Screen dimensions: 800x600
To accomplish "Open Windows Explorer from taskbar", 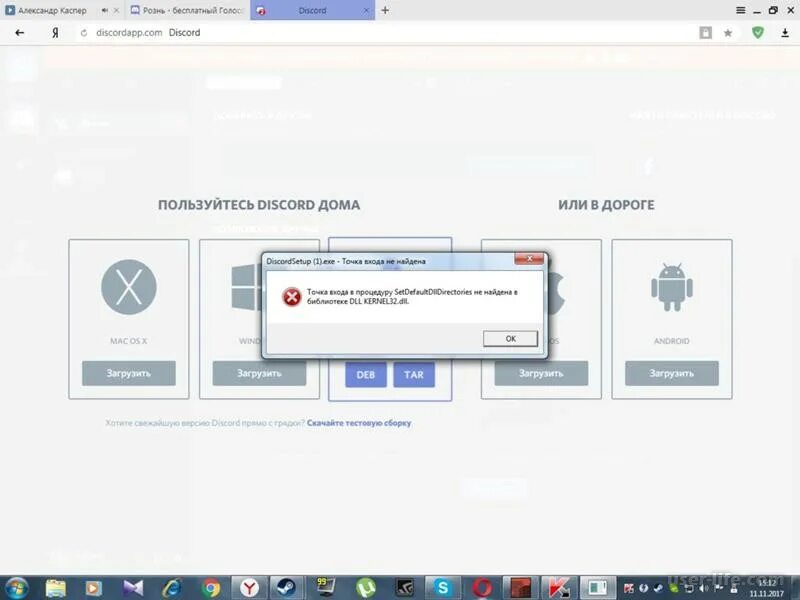I will tap(56, 588).
